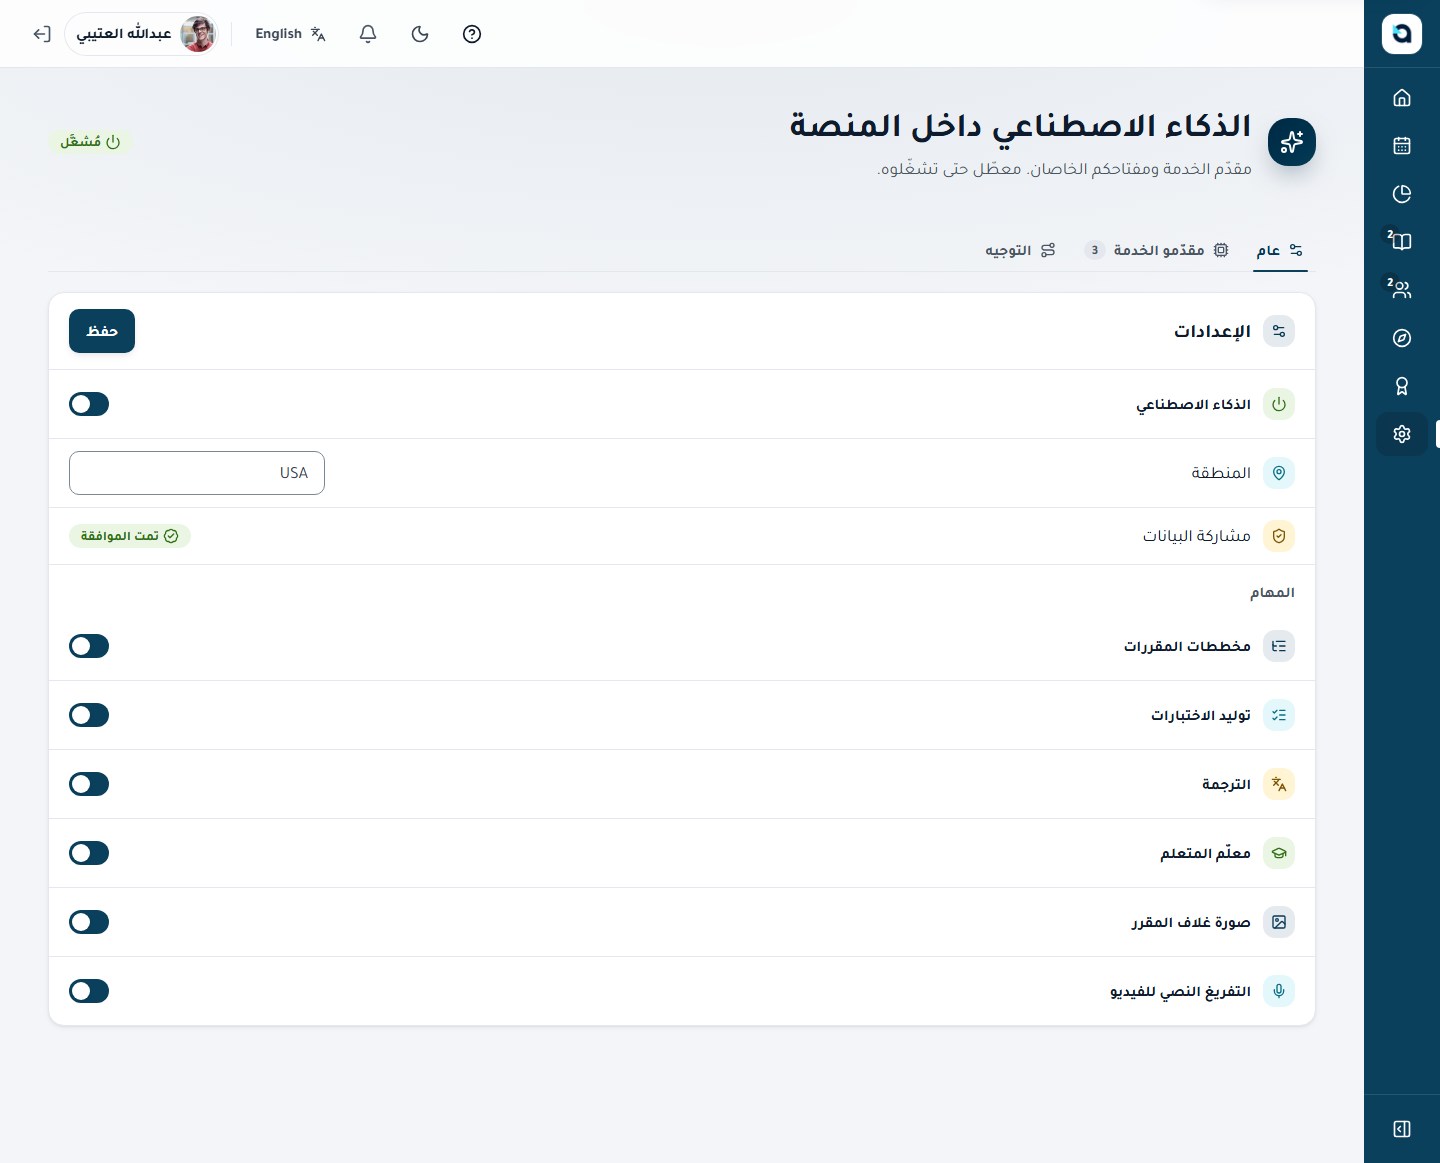1440x1163 pixels.
Task: Open the compass explore icon
Action: [1402, 338]
